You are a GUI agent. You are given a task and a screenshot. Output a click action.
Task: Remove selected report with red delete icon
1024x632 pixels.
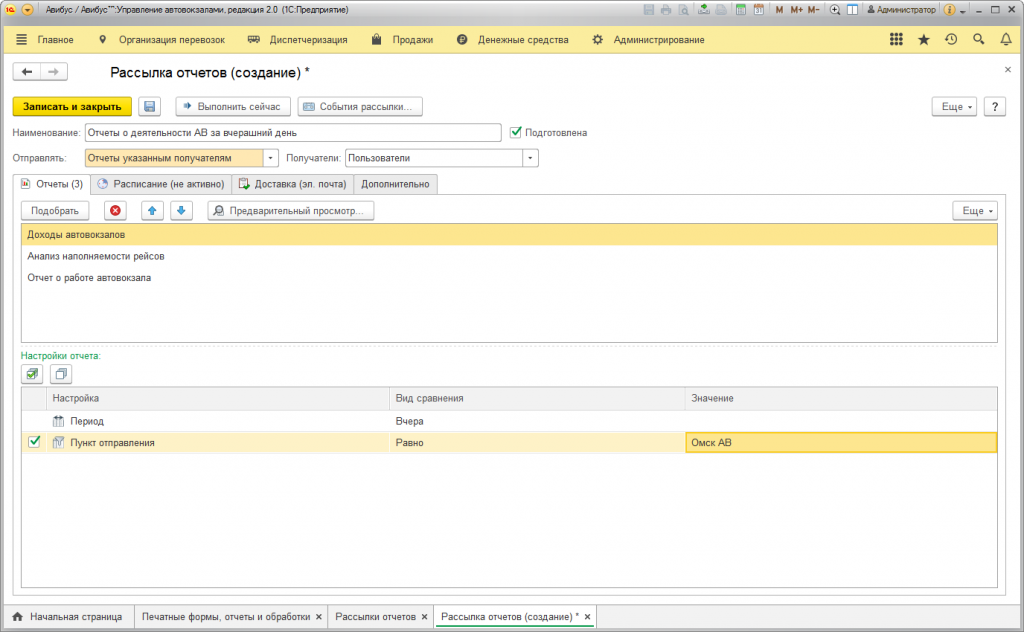[116, 210]
